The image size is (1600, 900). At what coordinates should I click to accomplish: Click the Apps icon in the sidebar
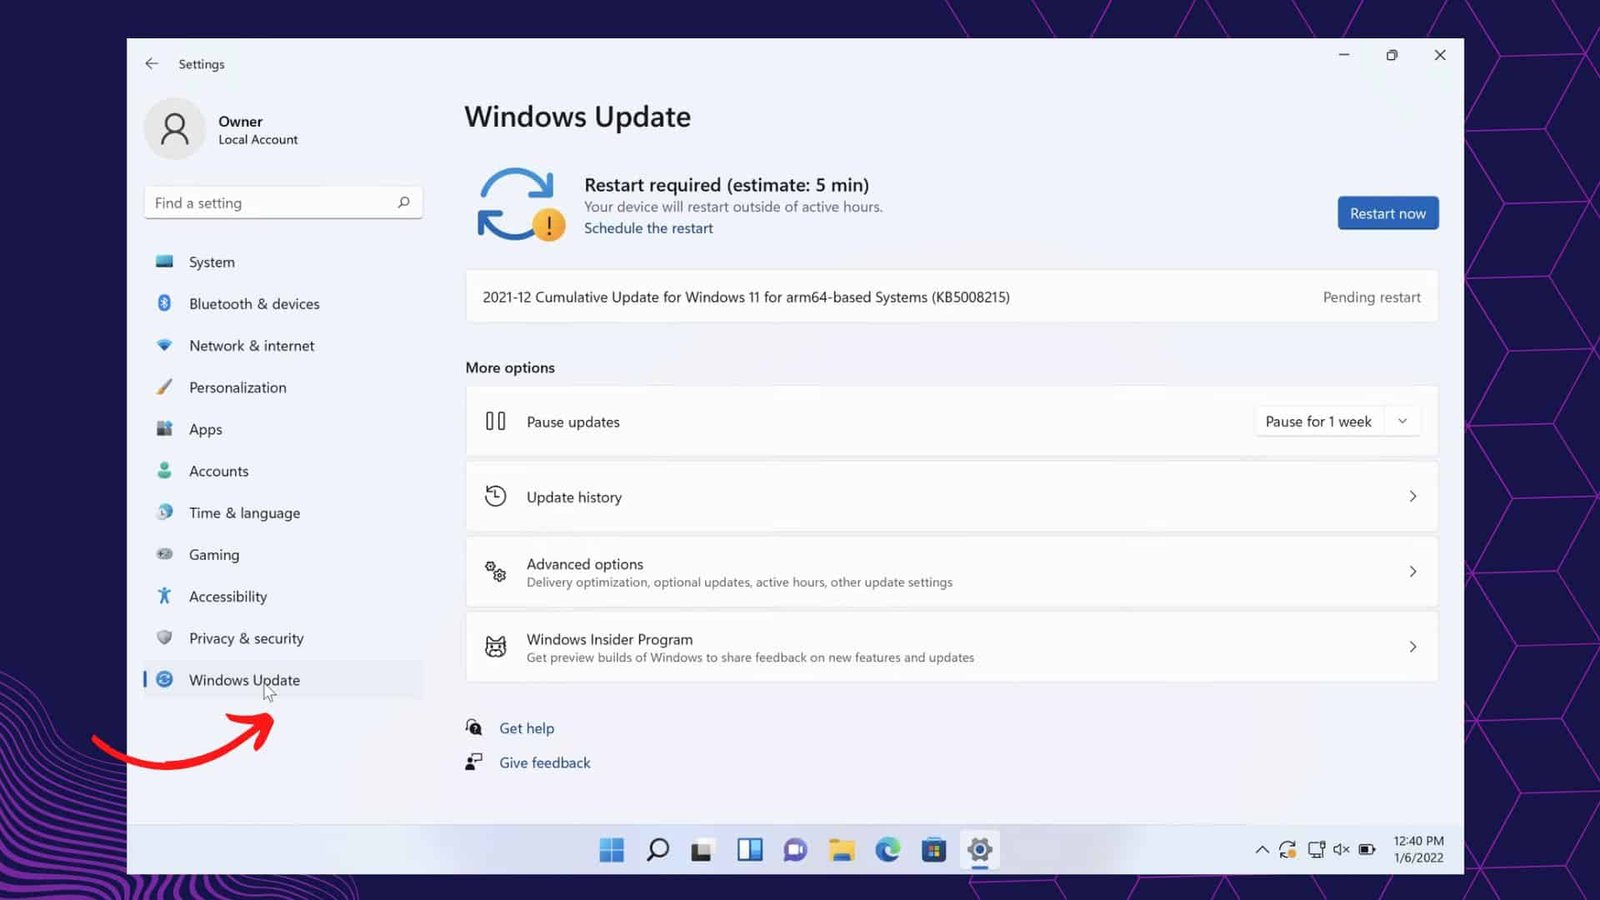(165, 429)
